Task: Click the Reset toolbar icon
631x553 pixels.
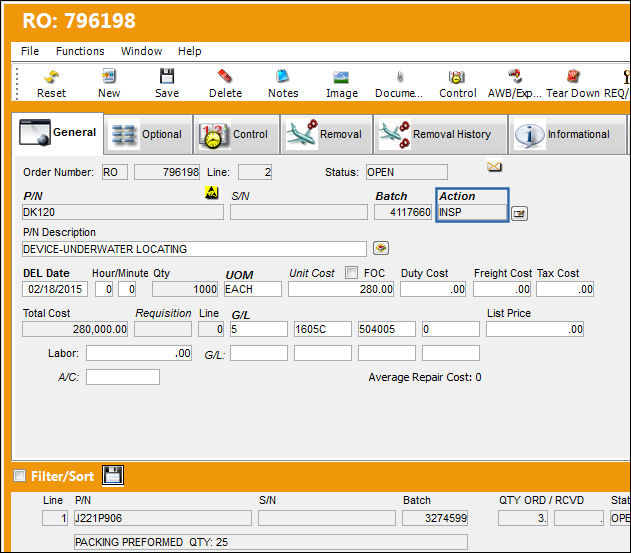Action: pos(51,84)
